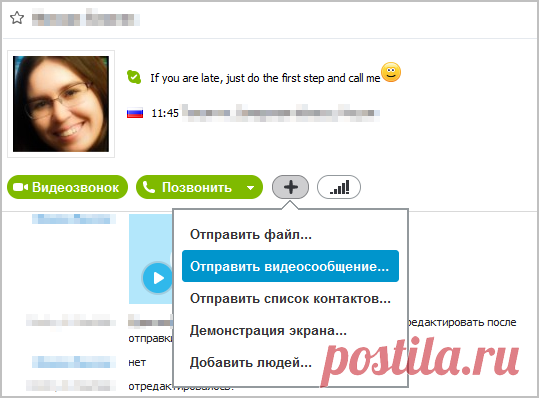Click the phone handset icon on Позвонить

point(149,187)
